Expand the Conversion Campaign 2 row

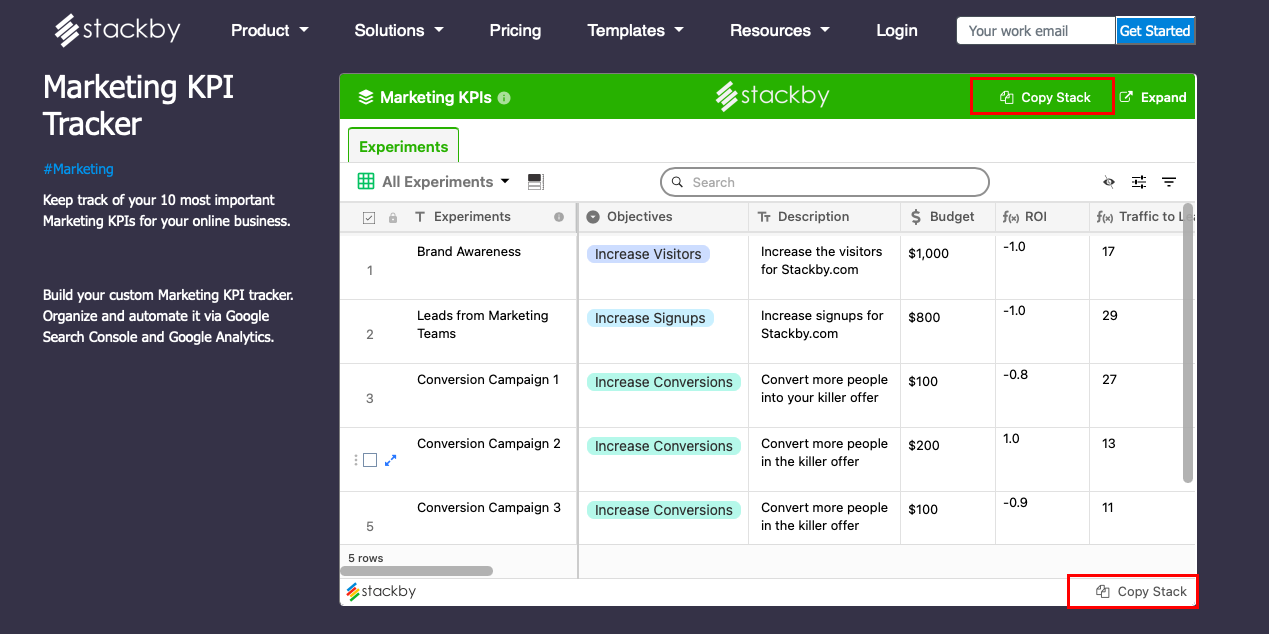tap(391, 460)
